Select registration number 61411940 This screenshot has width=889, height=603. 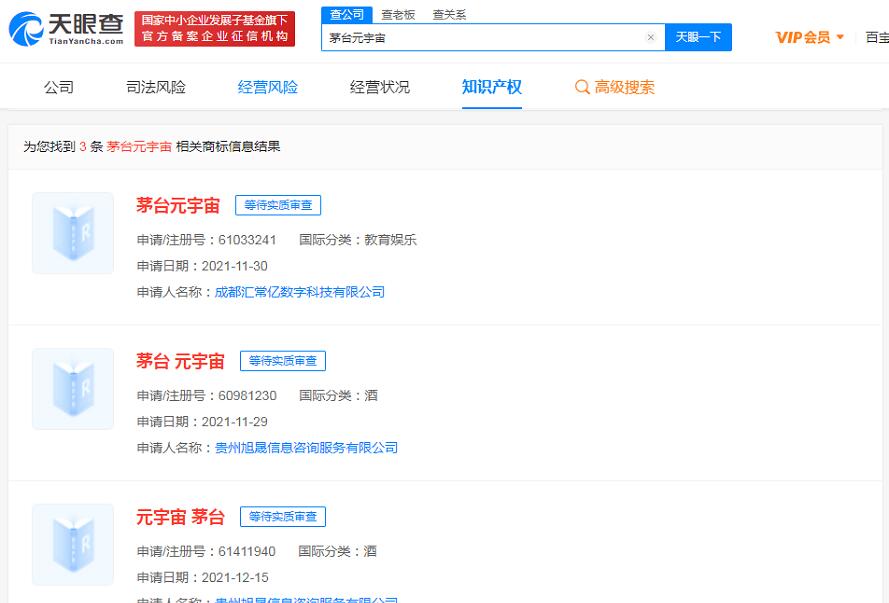(247, 551)
